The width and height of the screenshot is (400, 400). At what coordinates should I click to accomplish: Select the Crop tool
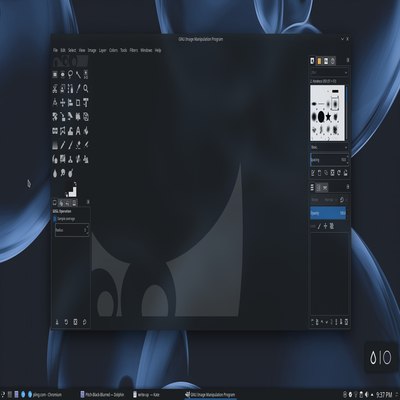tap(78, 103)
